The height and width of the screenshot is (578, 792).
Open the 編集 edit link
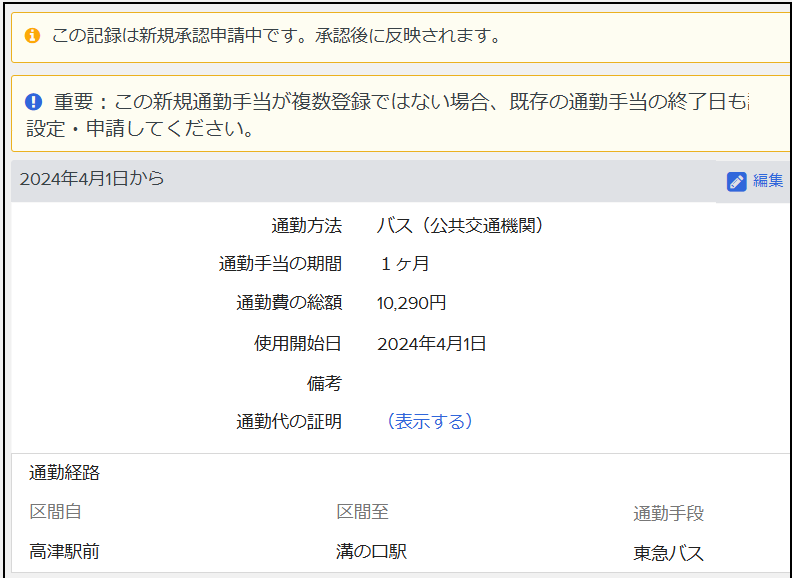click(x=768, y=181)
